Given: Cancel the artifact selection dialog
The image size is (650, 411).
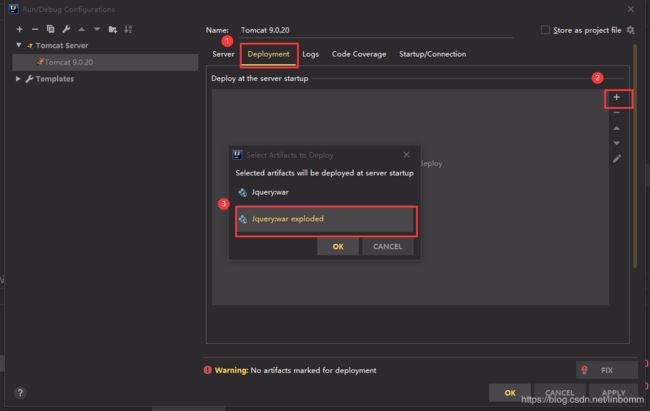Looking at the screenshot, I should click(x=388, y=247).
